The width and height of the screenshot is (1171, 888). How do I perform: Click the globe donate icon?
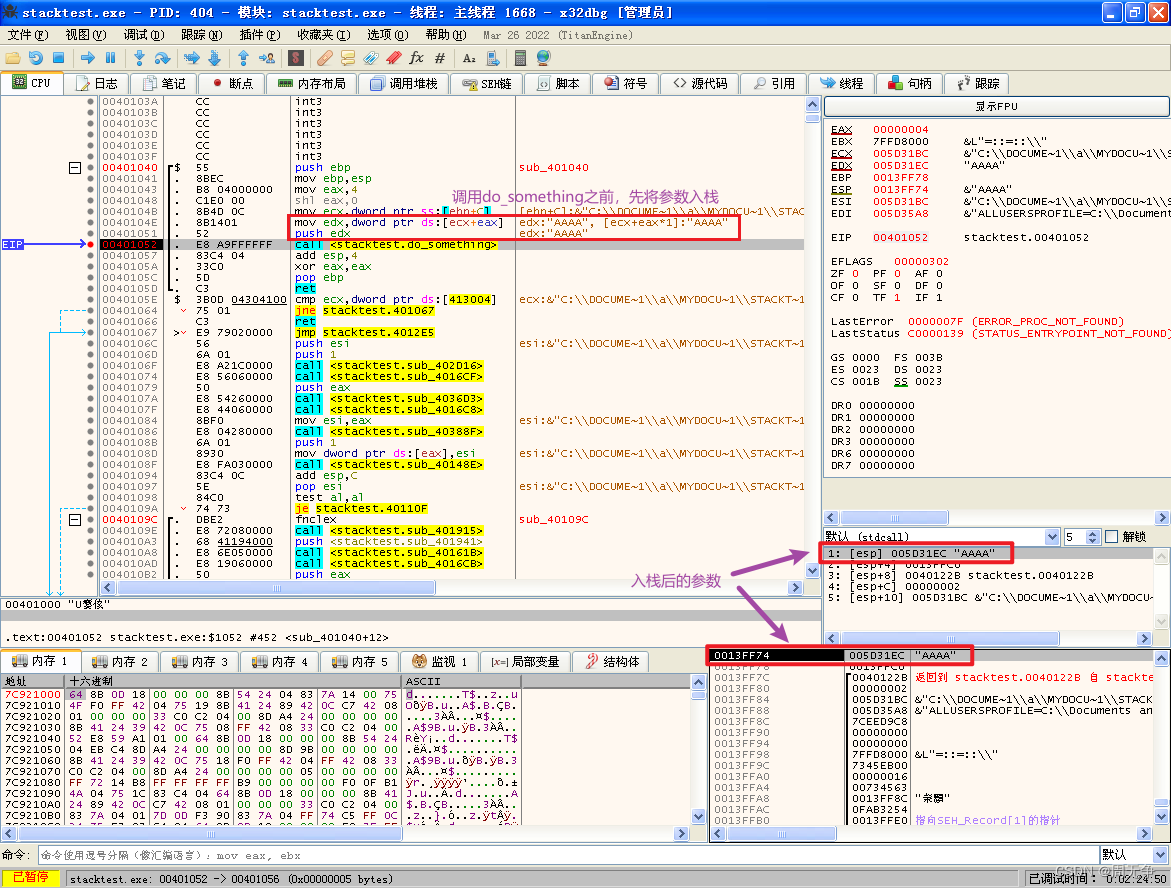[544, 58]
